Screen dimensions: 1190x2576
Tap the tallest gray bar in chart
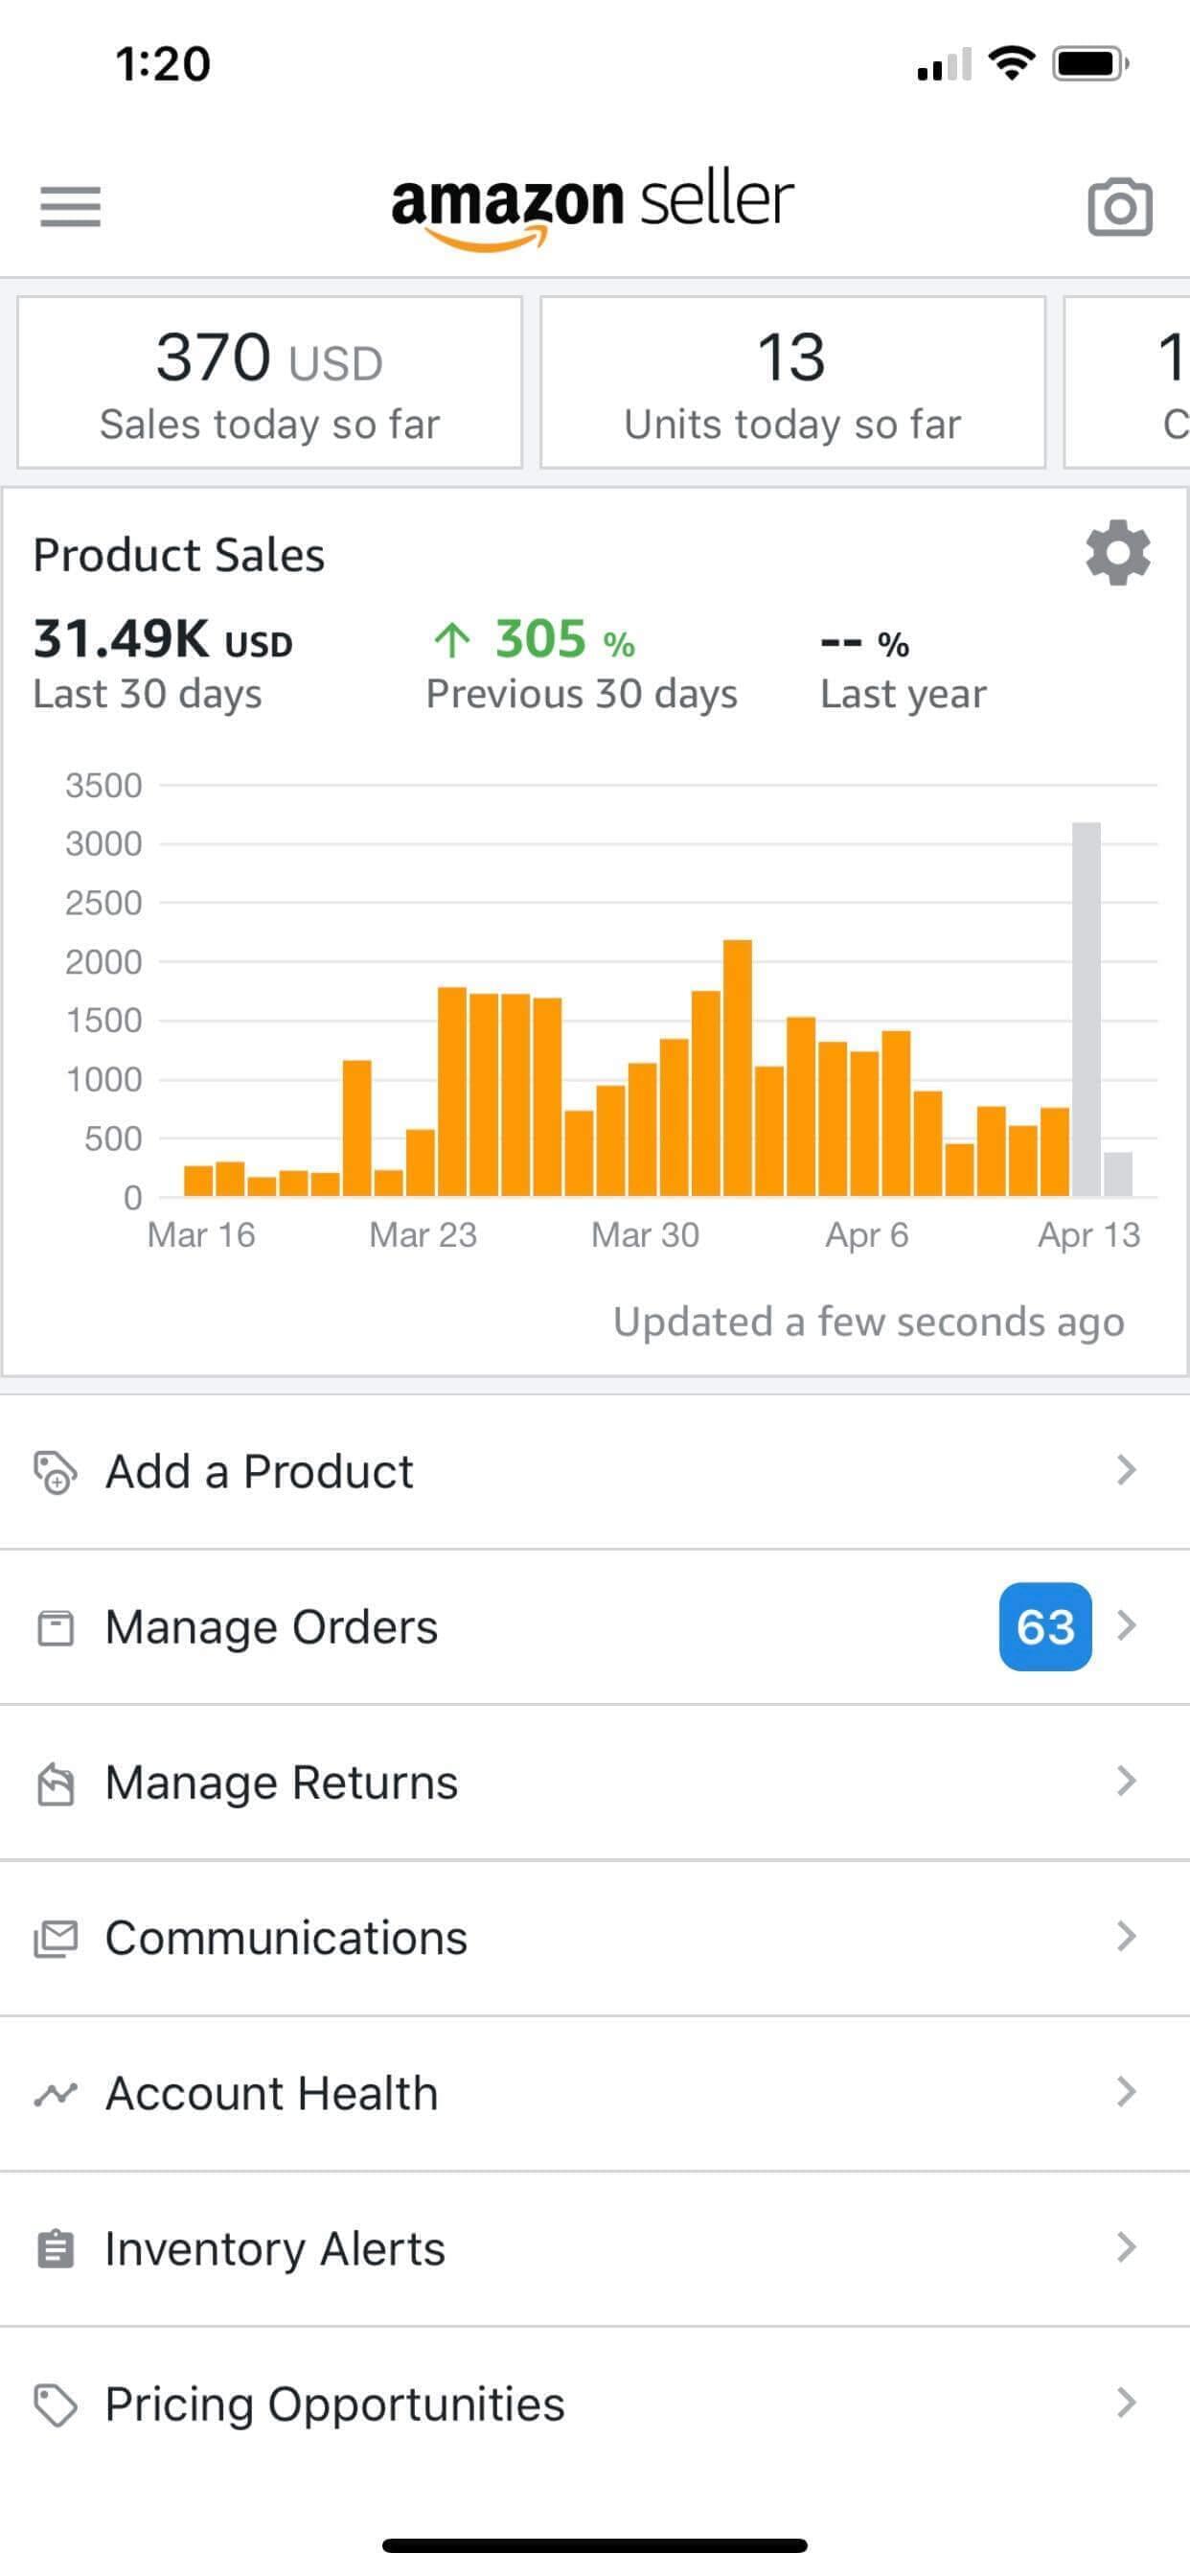[1086, 1010]
